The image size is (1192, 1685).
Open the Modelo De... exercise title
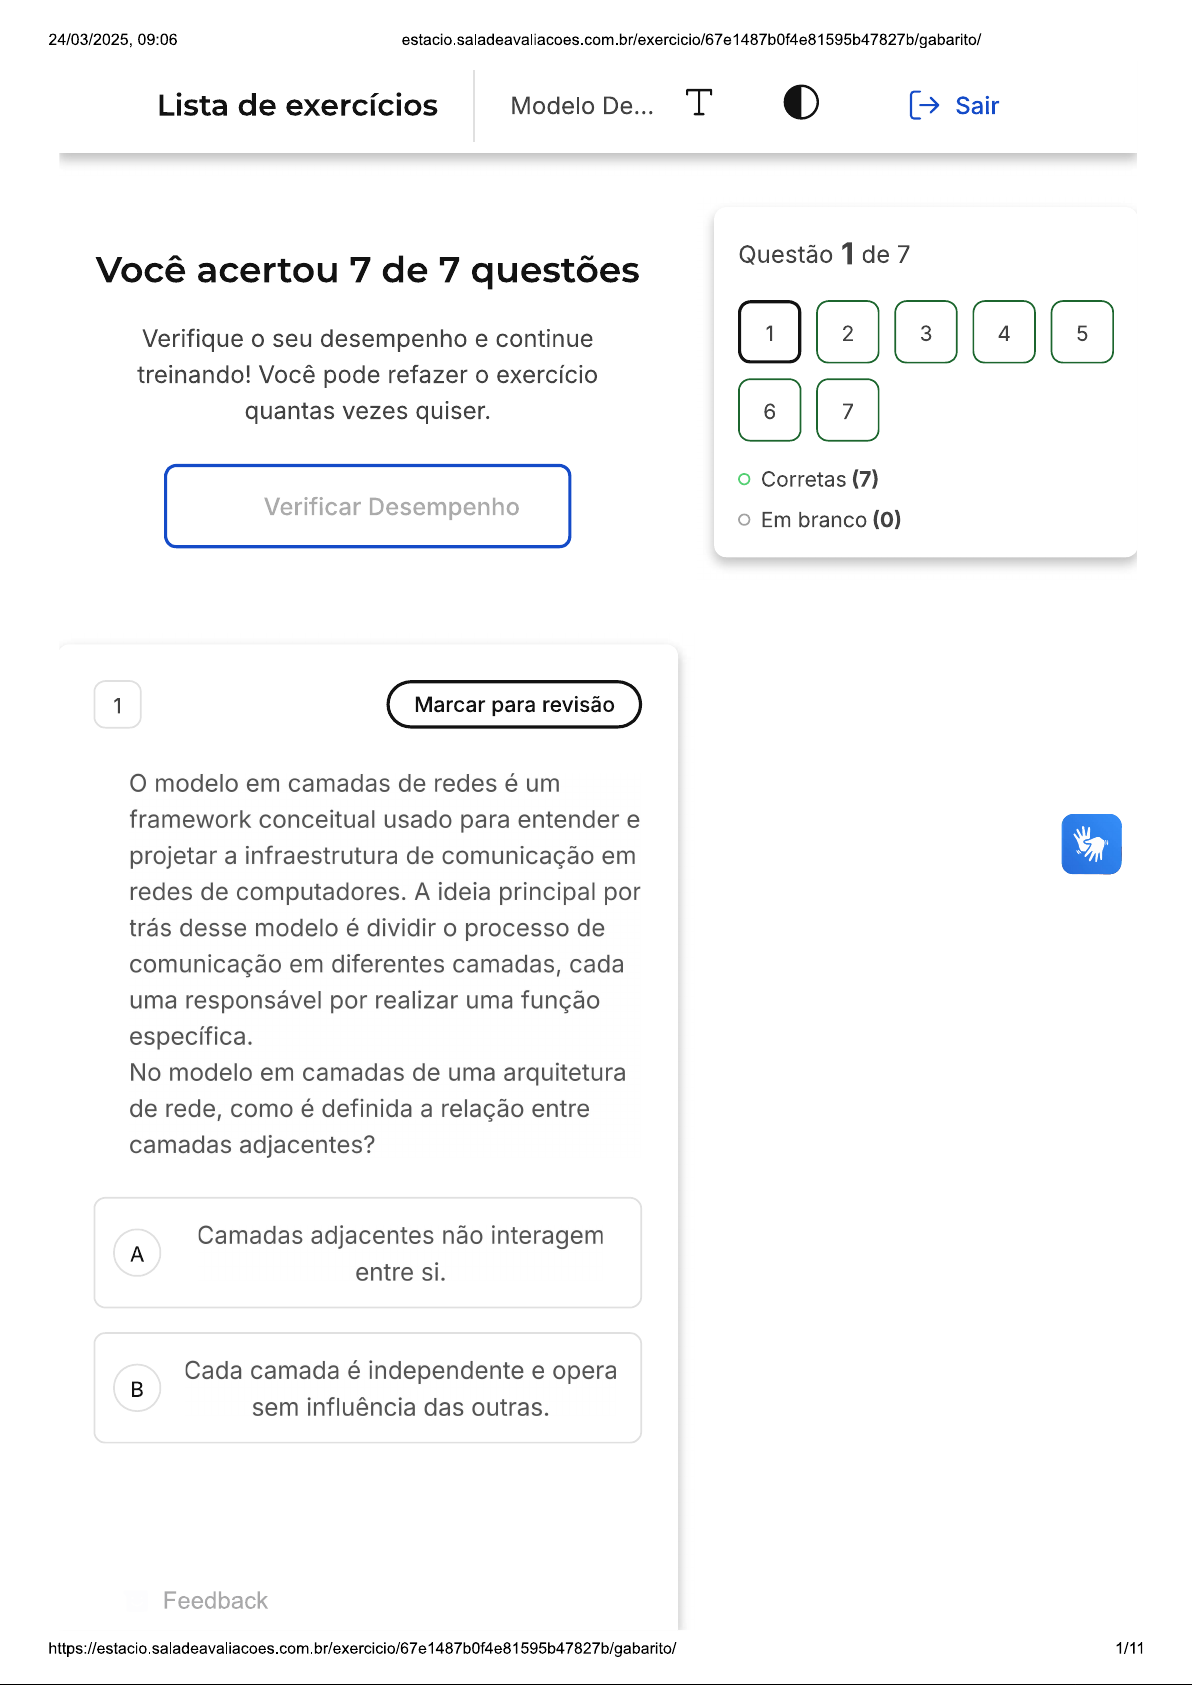pos(582,106)
